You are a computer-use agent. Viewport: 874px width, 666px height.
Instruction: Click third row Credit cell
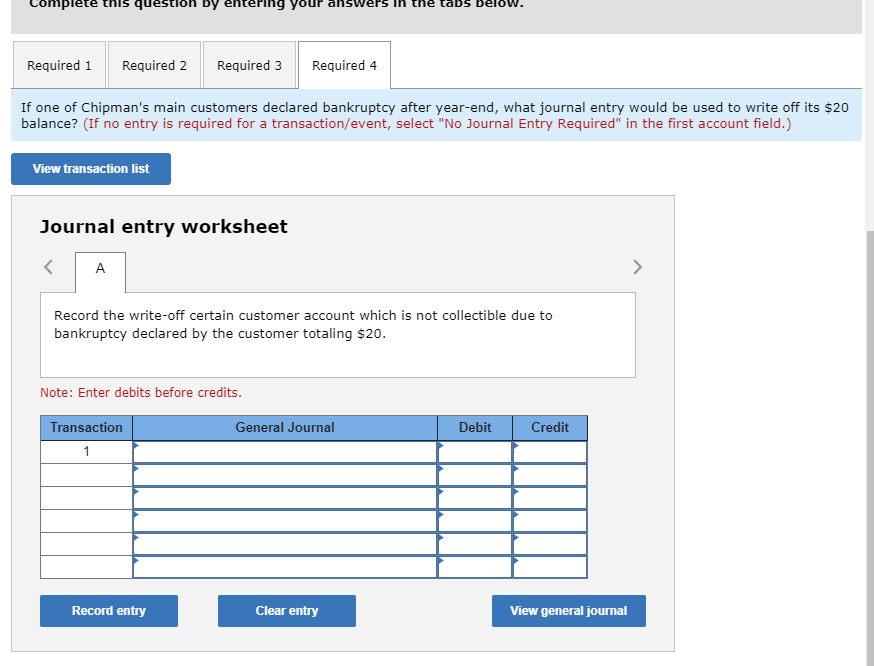point(550,498)
